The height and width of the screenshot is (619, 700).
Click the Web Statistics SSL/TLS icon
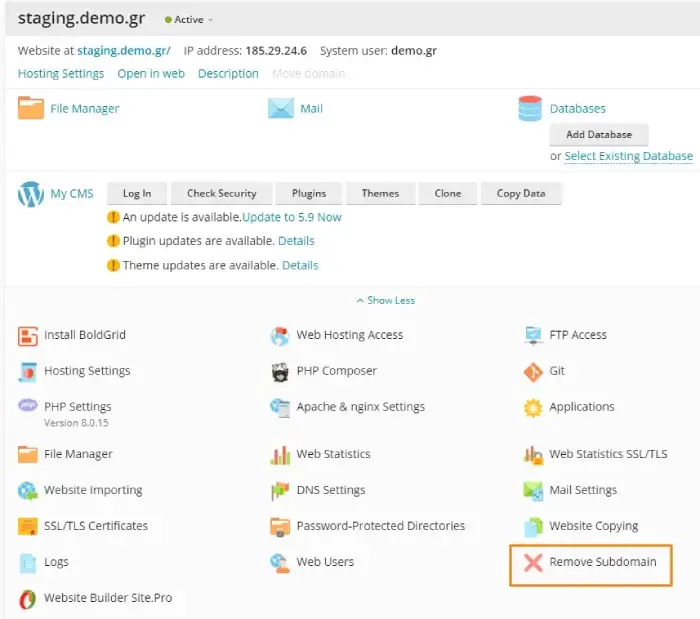(x=533, y=455)
